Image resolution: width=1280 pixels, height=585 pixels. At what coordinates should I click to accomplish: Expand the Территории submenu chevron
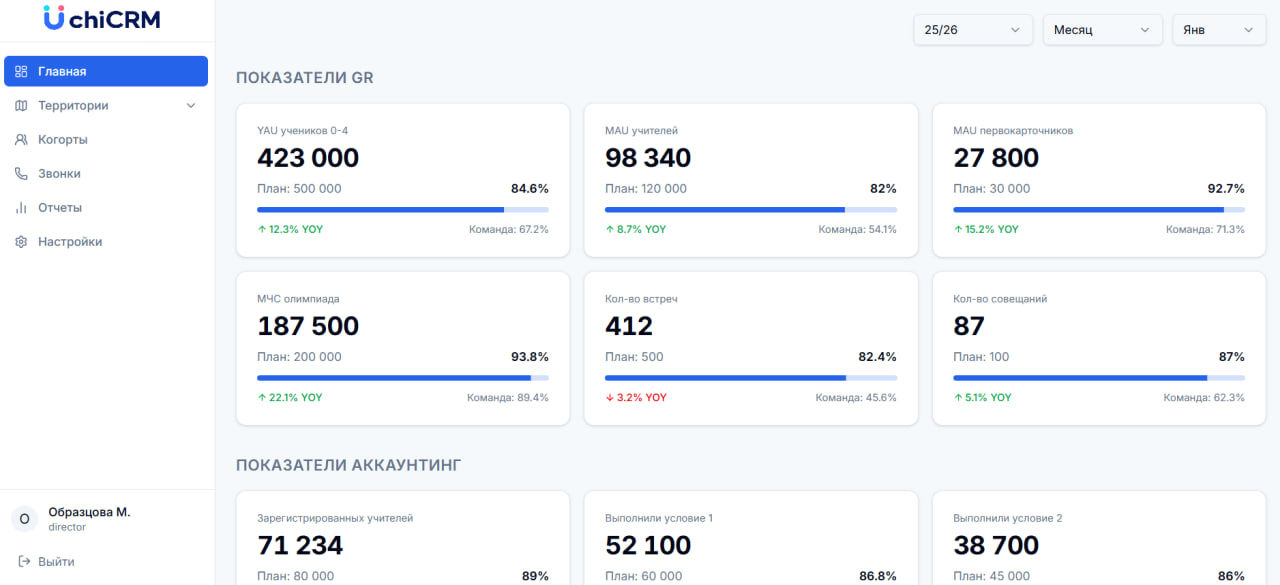[x=191, y=105]
